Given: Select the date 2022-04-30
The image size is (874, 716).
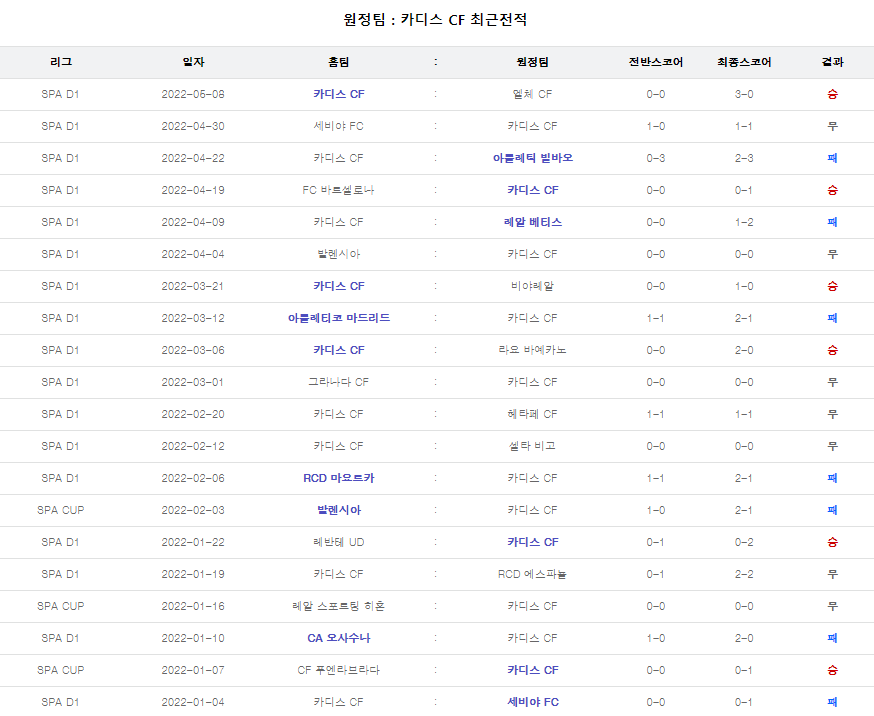Looking at the screenshot, I should coord(193,126).
